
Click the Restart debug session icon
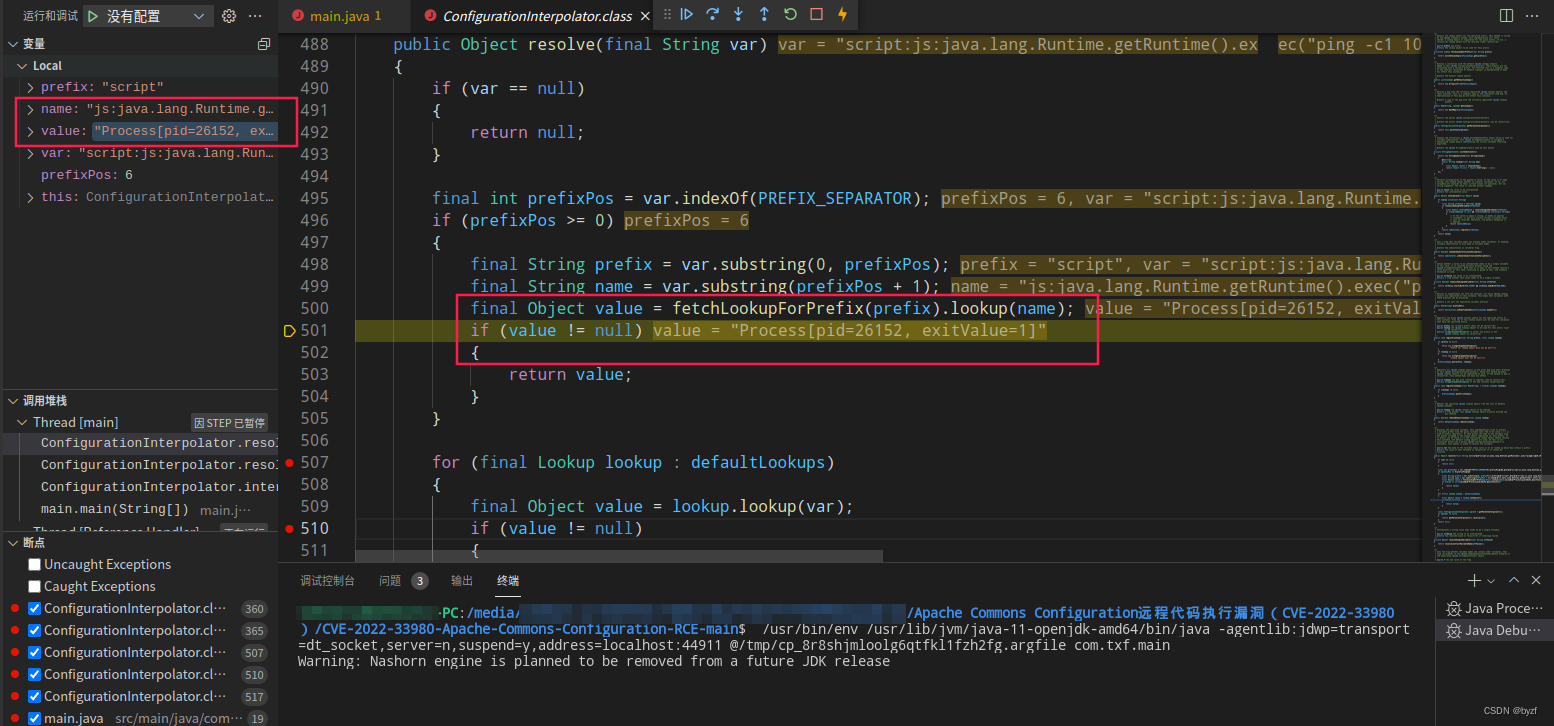pyautogui.click(x=790, y=15)
